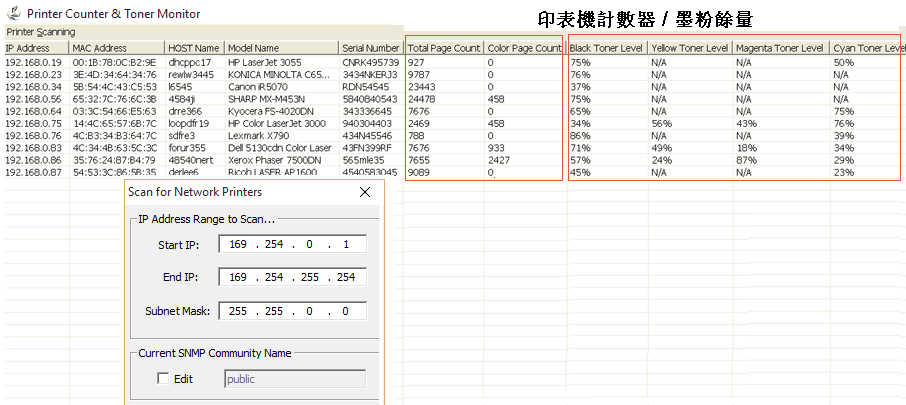Click serial number CNRK495739
The height and width of the screenshot is (405, 906).
click(370, 62)
